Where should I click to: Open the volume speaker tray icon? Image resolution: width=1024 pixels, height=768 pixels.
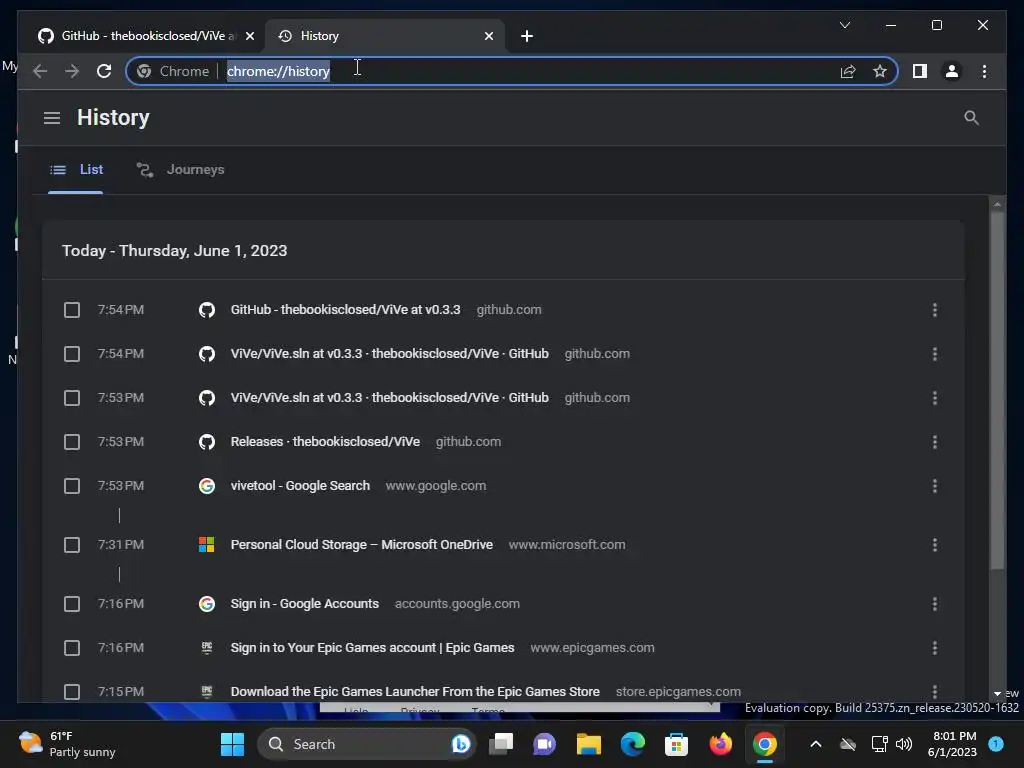tap(904, 744)
